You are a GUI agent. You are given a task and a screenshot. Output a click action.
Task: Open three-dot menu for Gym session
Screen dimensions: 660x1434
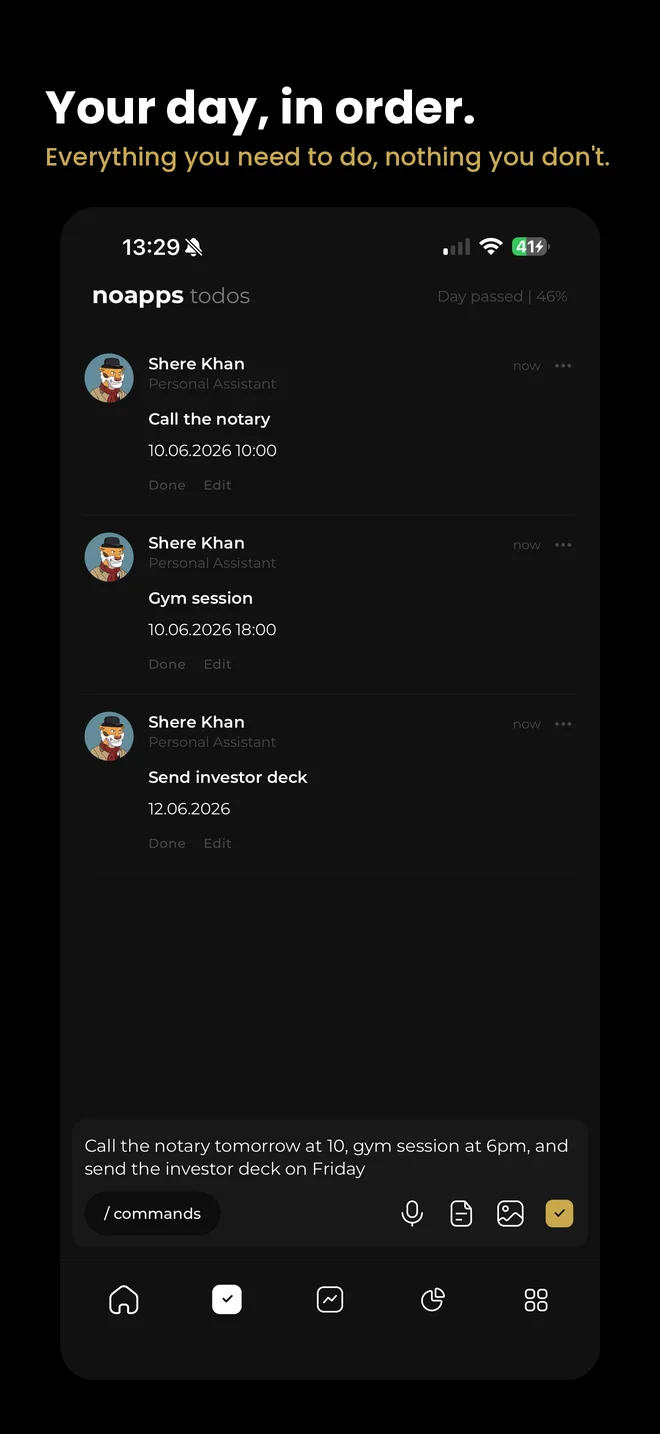point(563,545)
